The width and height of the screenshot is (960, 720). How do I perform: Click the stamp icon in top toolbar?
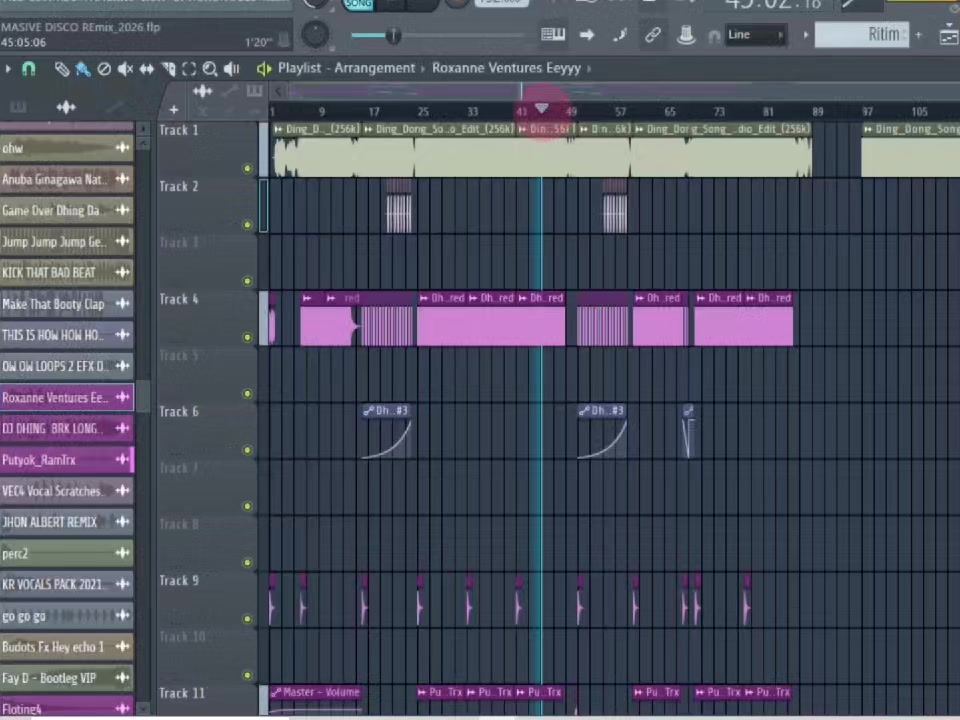click(x=686, y=34)
